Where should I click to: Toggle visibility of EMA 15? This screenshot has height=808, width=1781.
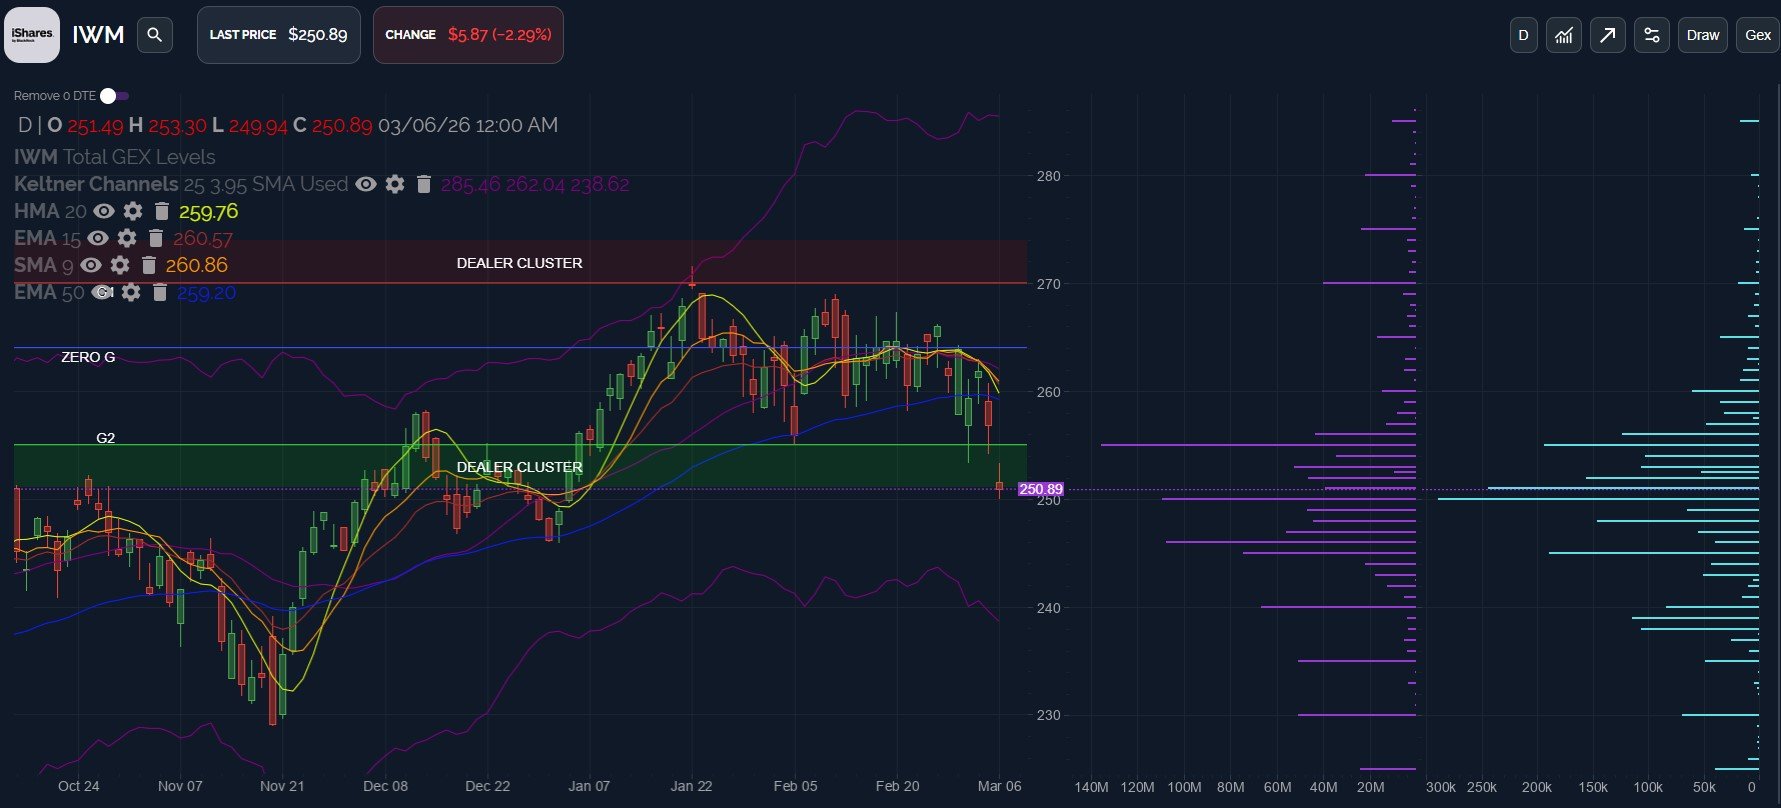pos(98,238)
